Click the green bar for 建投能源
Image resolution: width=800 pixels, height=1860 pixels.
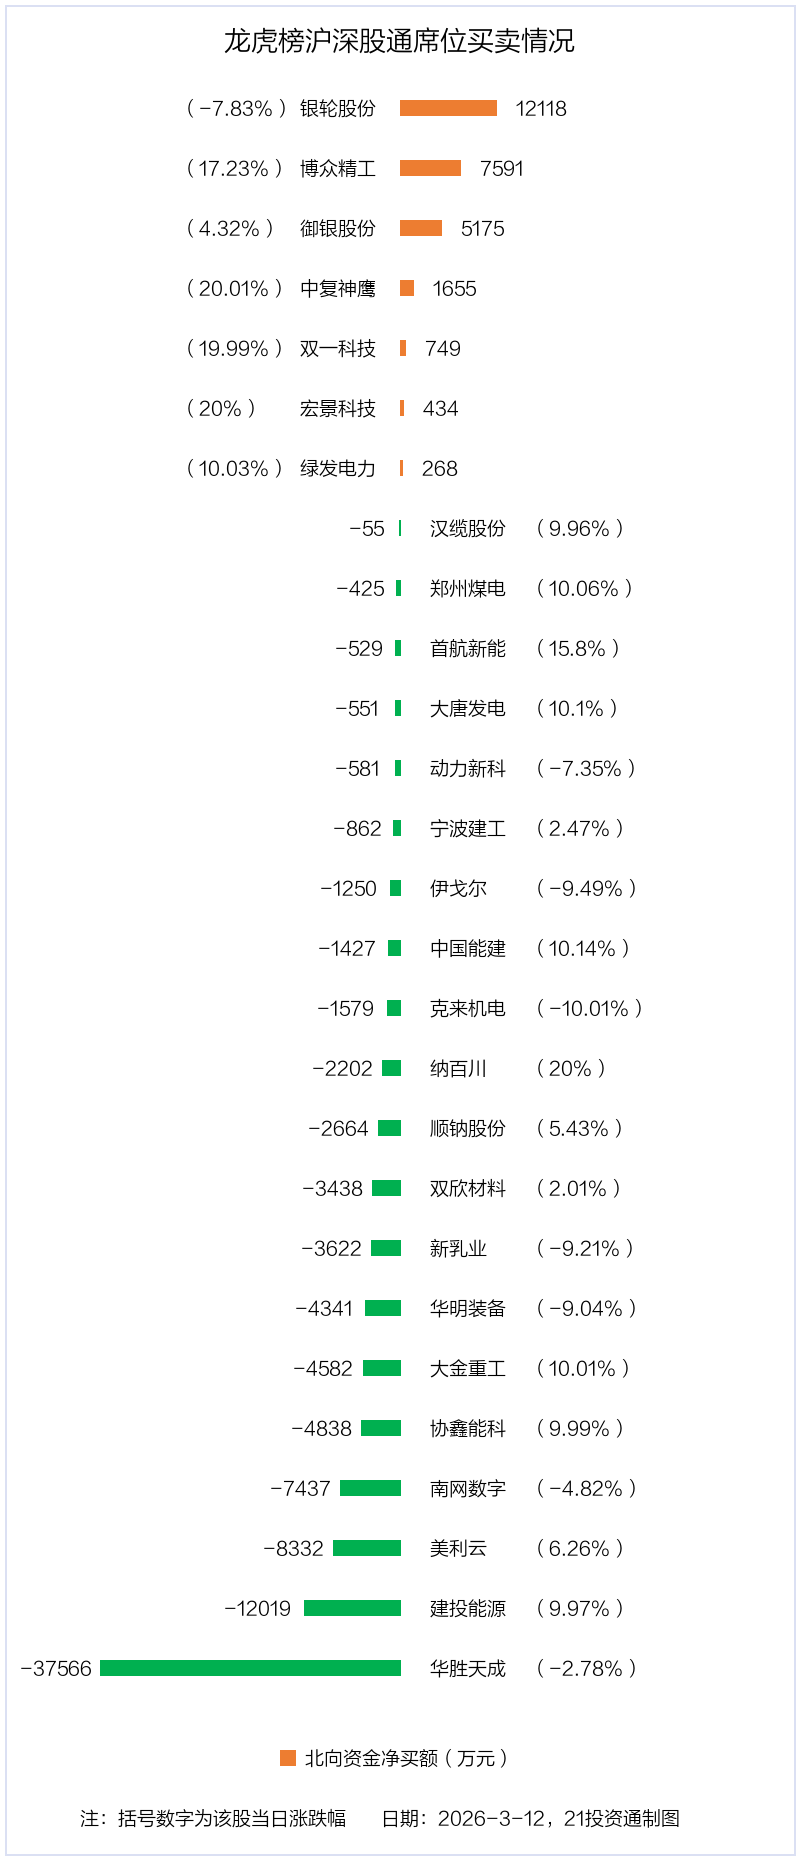(x=352, y=1608)
